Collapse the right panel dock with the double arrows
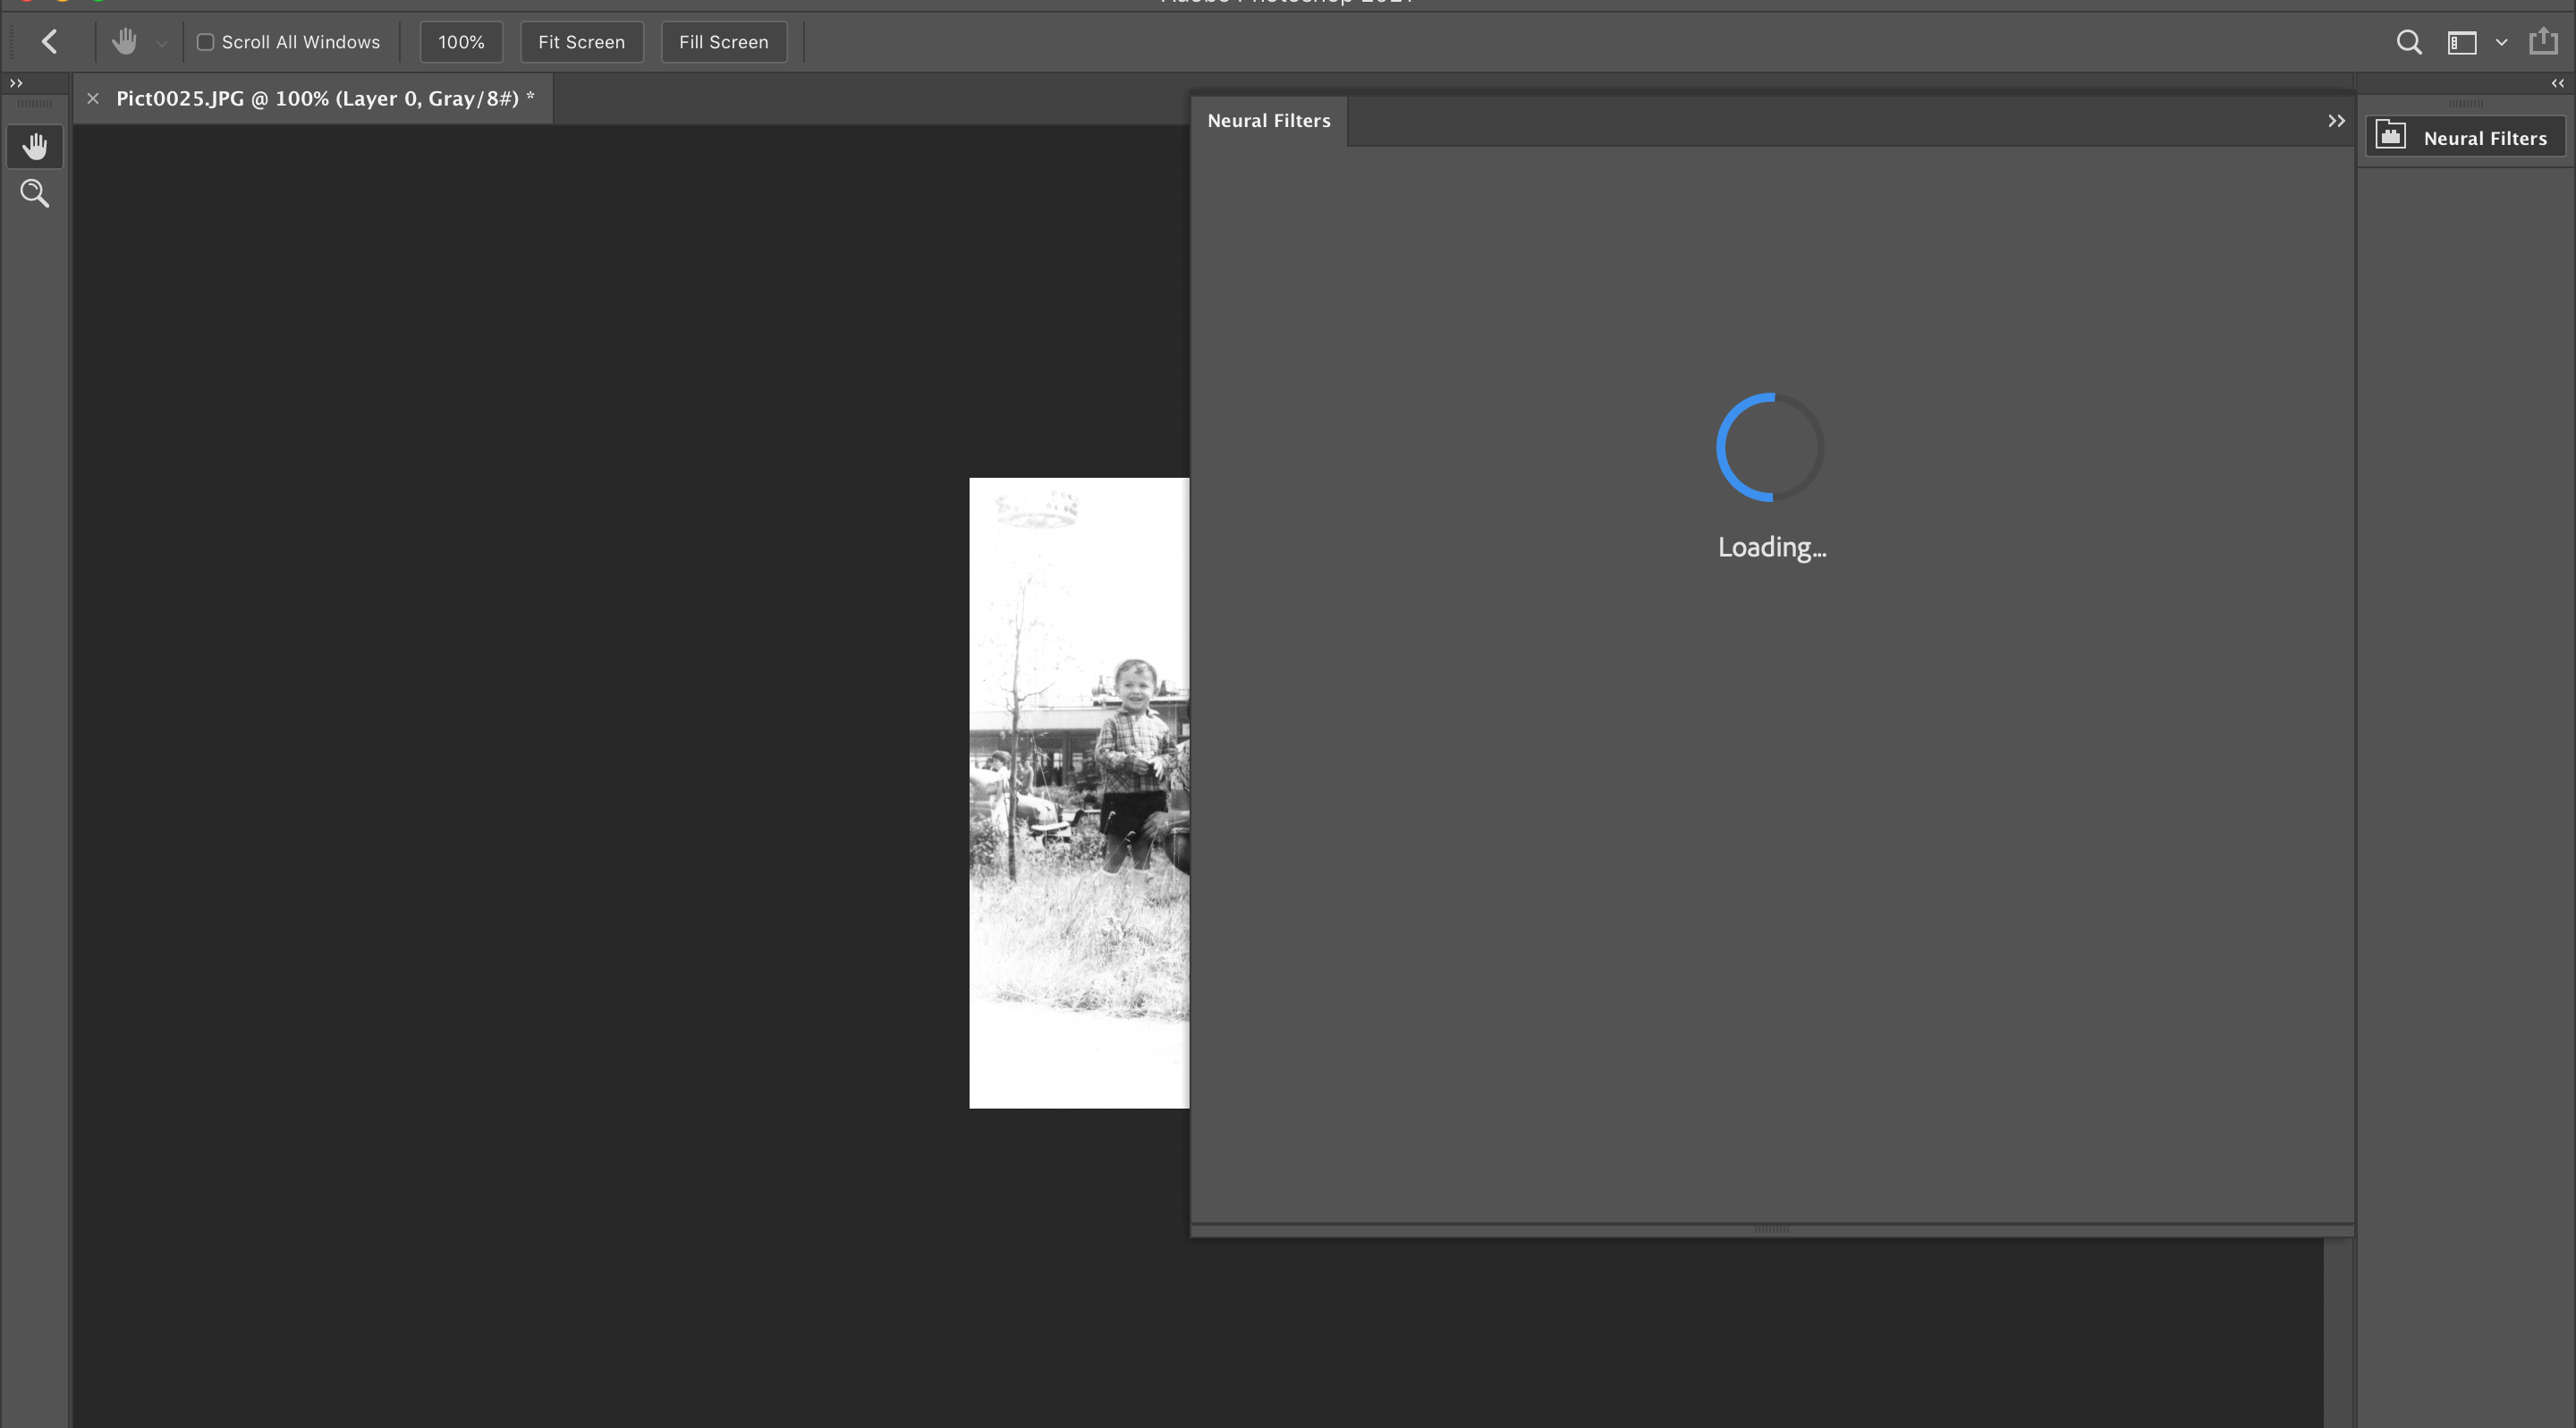This screenshot has width=2576, height=1428. 2557,83
